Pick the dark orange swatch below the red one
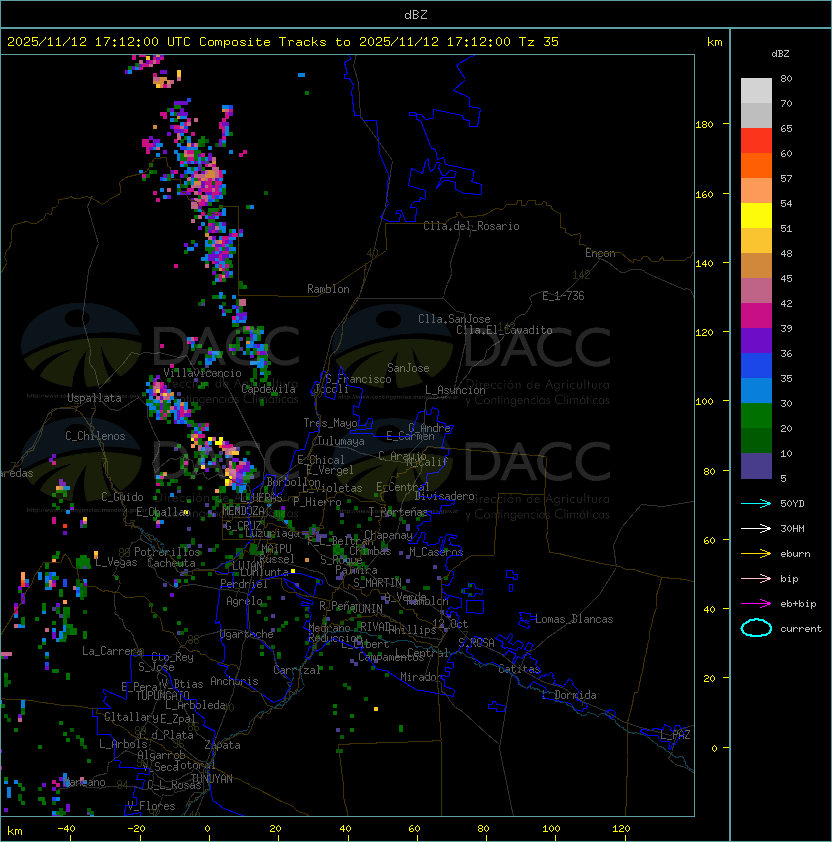This screenshot has width=832, height=842. click(756, 165)
